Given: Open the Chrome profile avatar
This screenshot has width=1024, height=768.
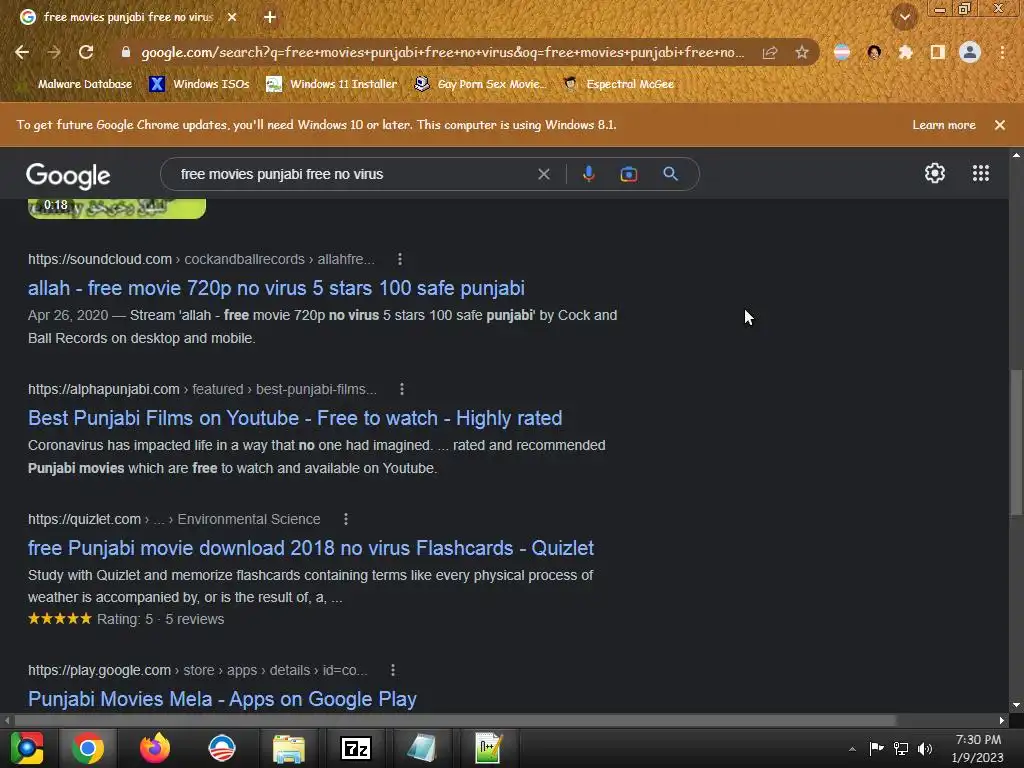Looking at the screenshot, I should (970, 52).
